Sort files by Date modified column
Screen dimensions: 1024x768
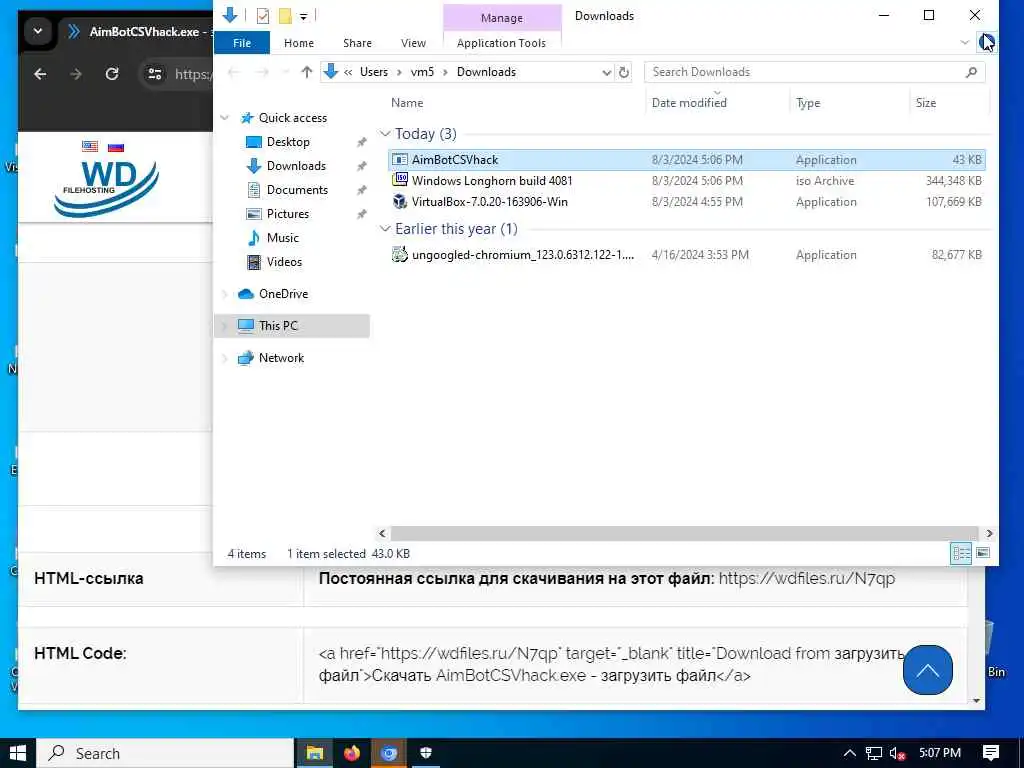click(689, 103)
